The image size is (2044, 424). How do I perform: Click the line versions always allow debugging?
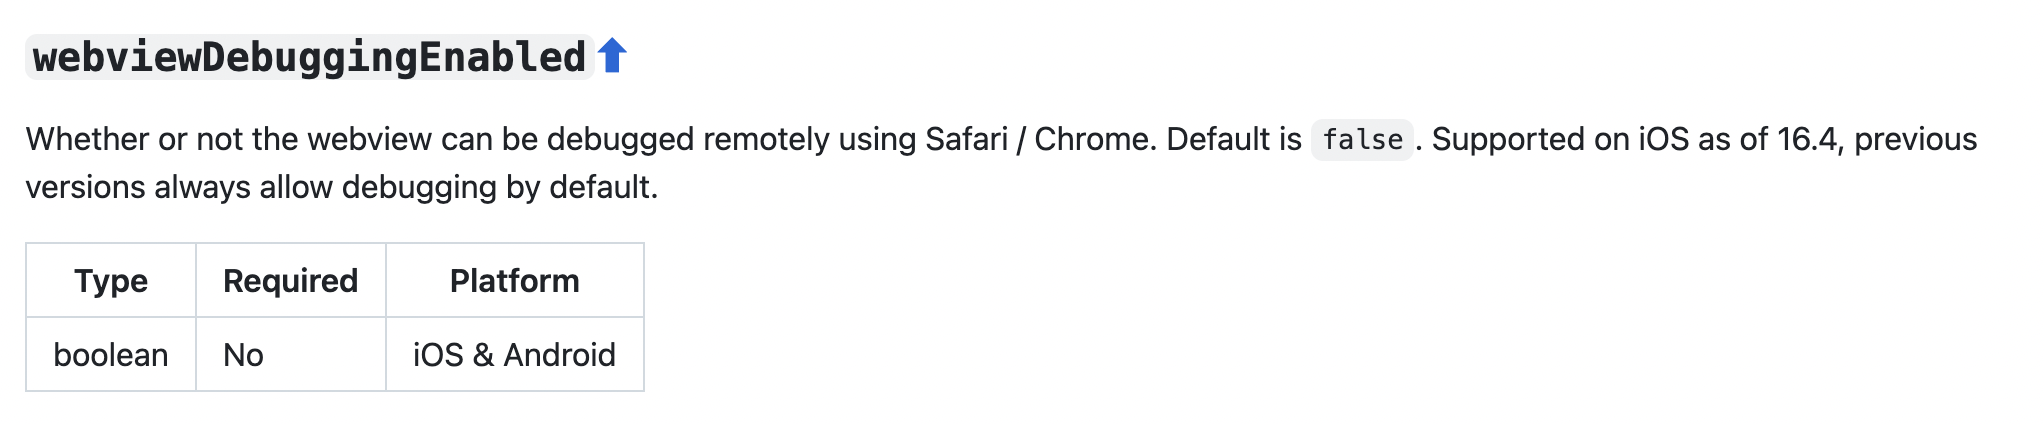point(261,187)
